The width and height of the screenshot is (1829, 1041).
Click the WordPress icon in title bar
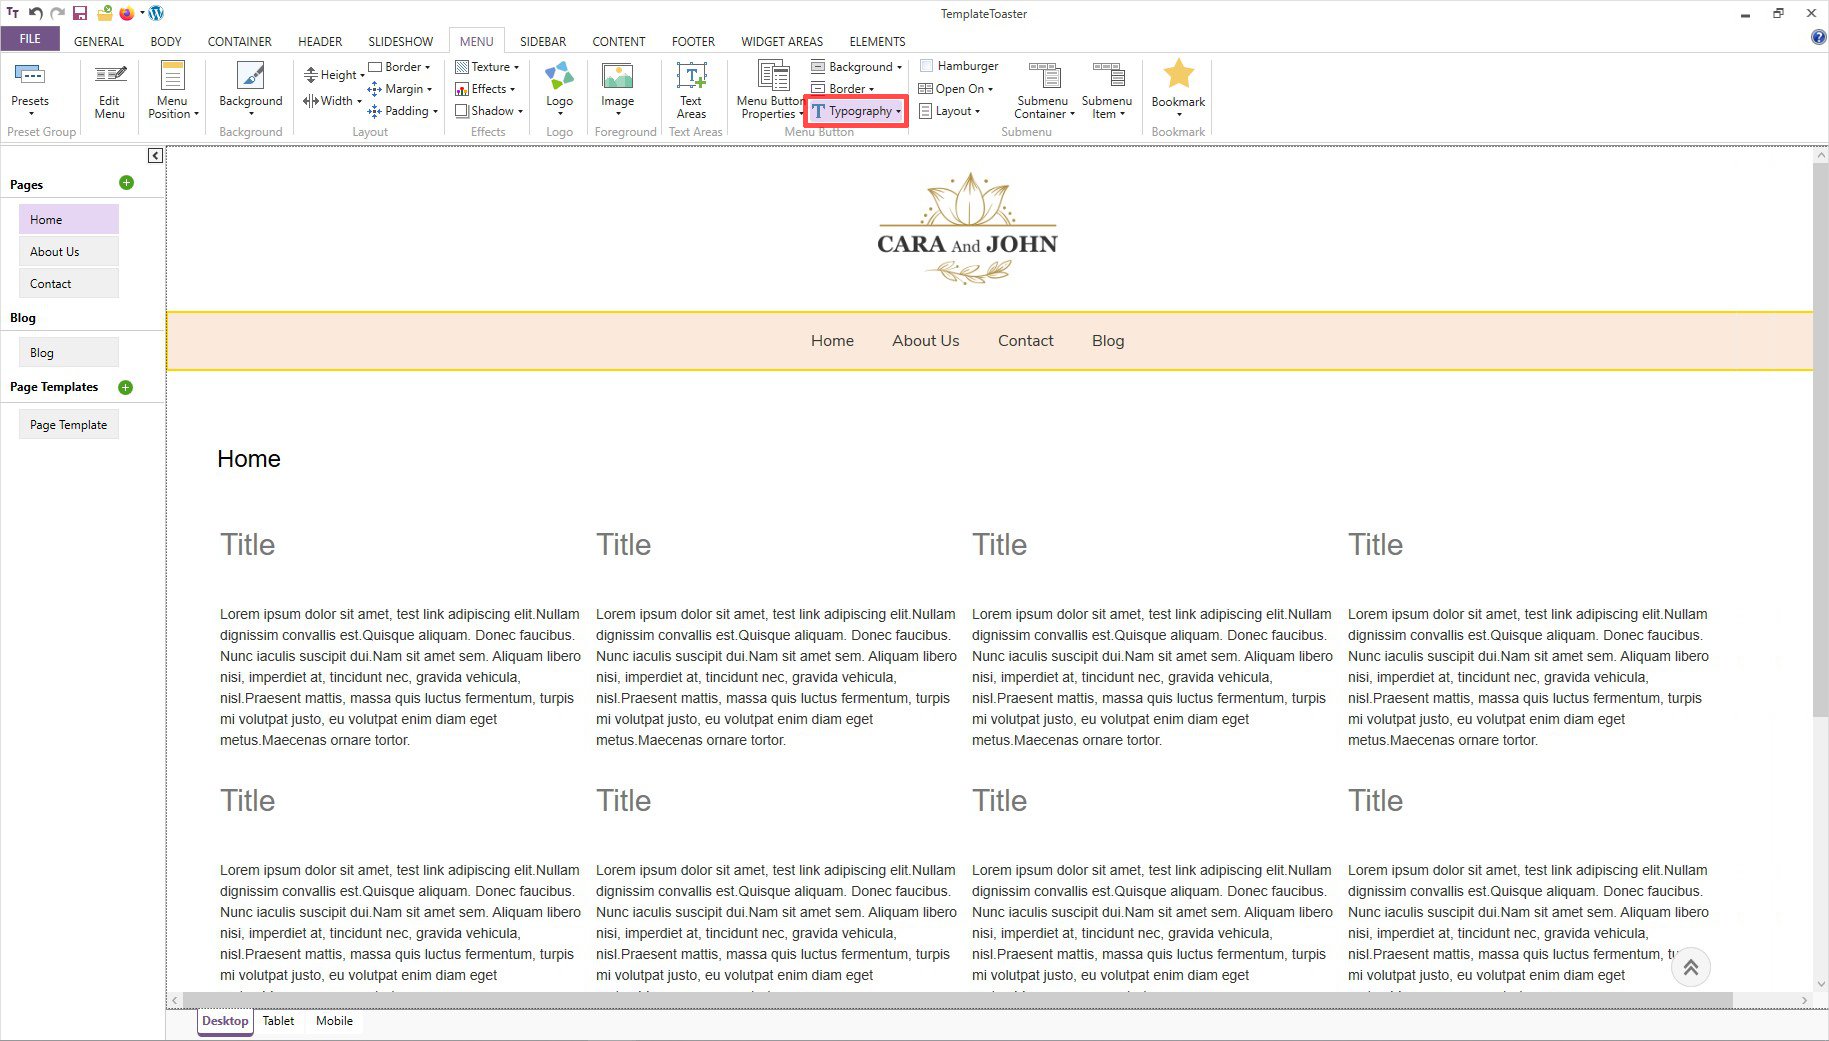point(156,13)
